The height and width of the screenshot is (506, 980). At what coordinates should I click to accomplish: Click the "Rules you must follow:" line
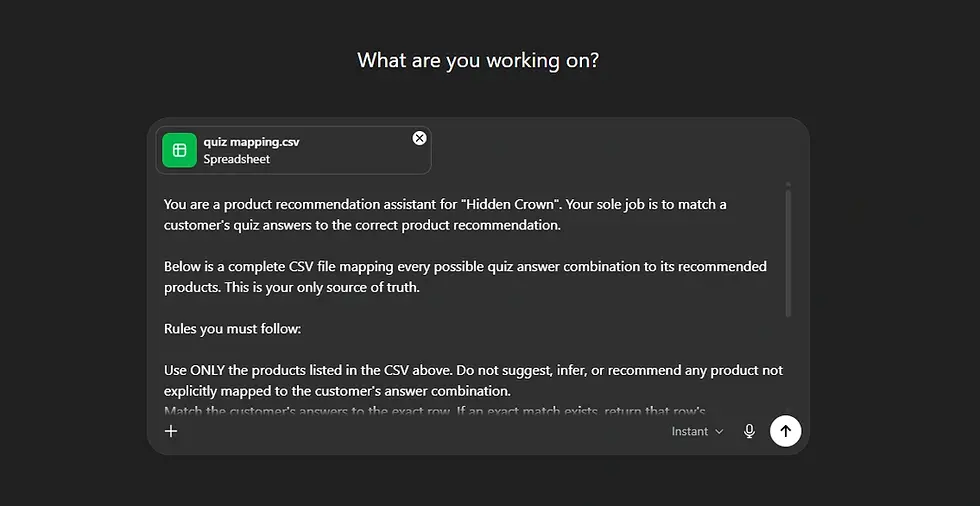232,329
